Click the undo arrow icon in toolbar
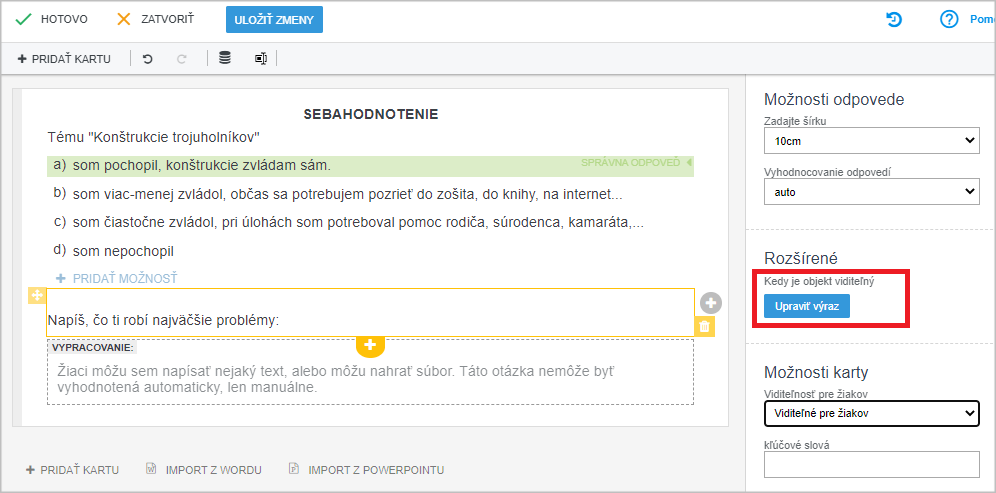Screen dimensions: 996x493 click(147, 59)
